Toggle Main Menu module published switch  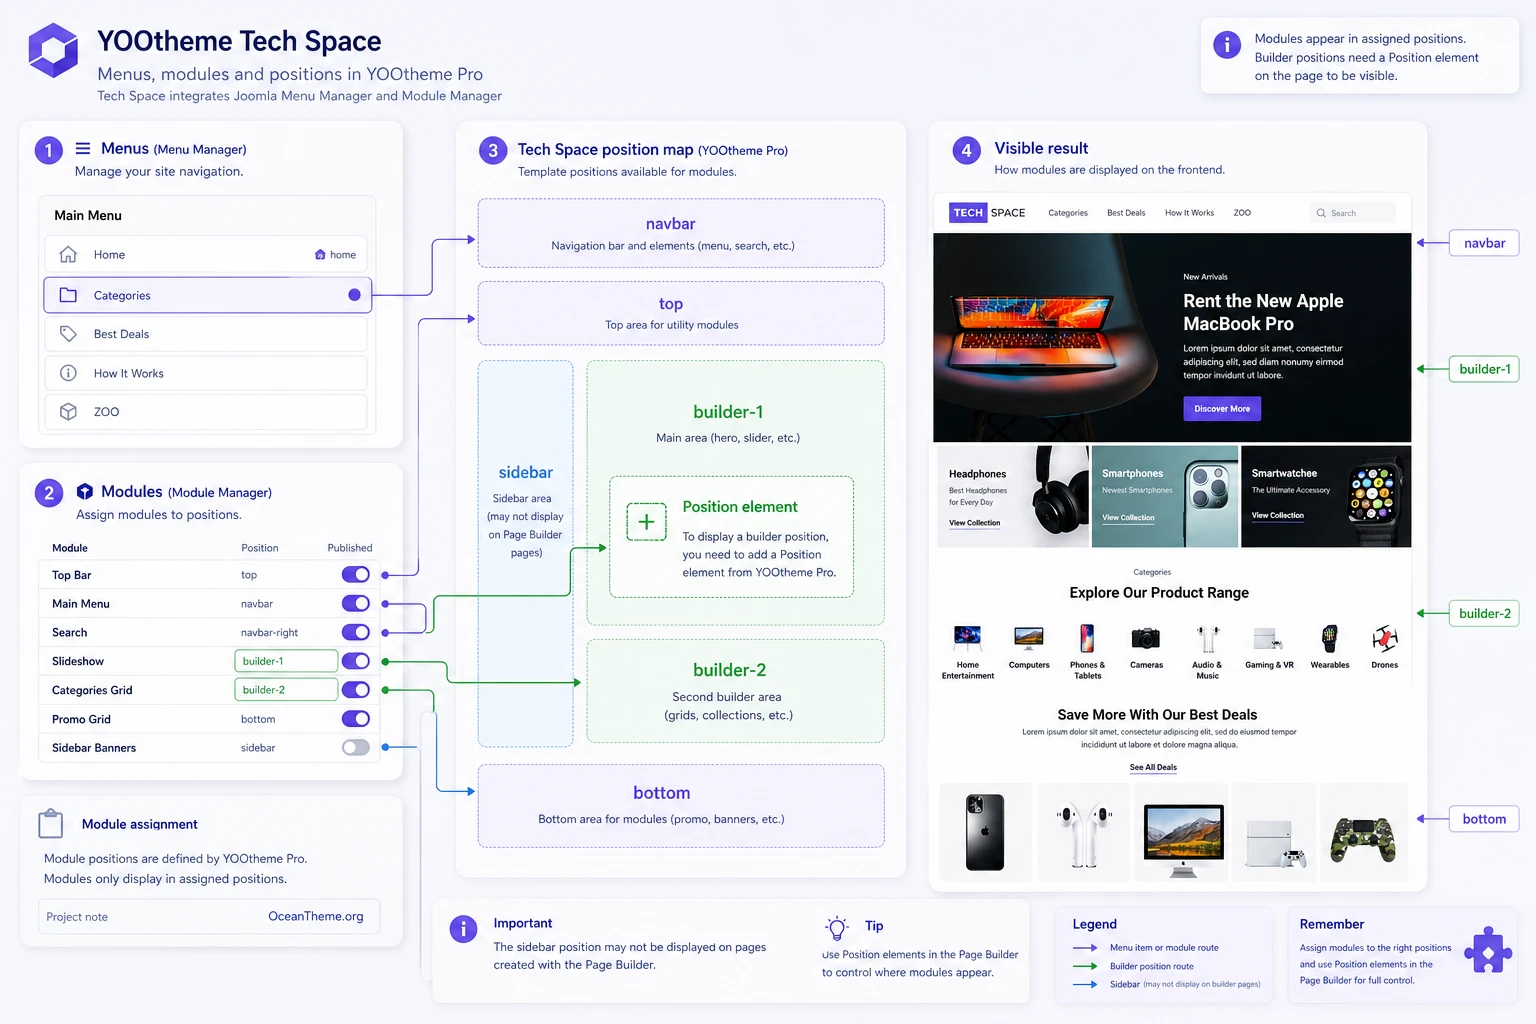pos(355,603)
